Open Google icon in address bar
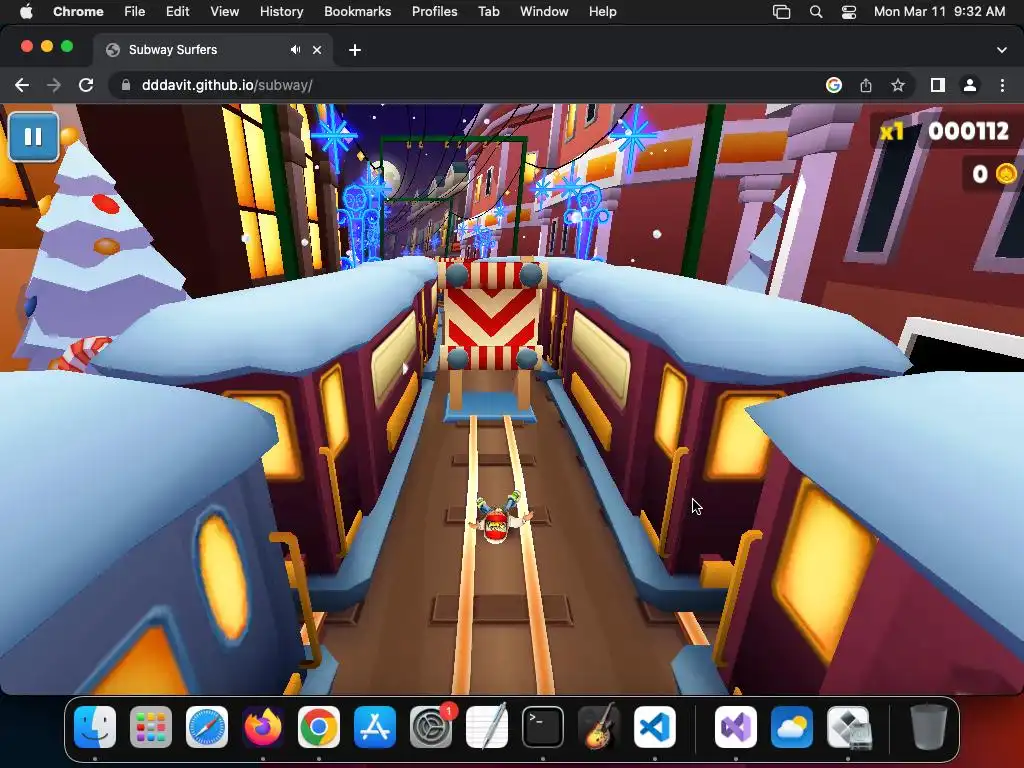Screen dimensions: 1024x768 click(x=833, y=85)
